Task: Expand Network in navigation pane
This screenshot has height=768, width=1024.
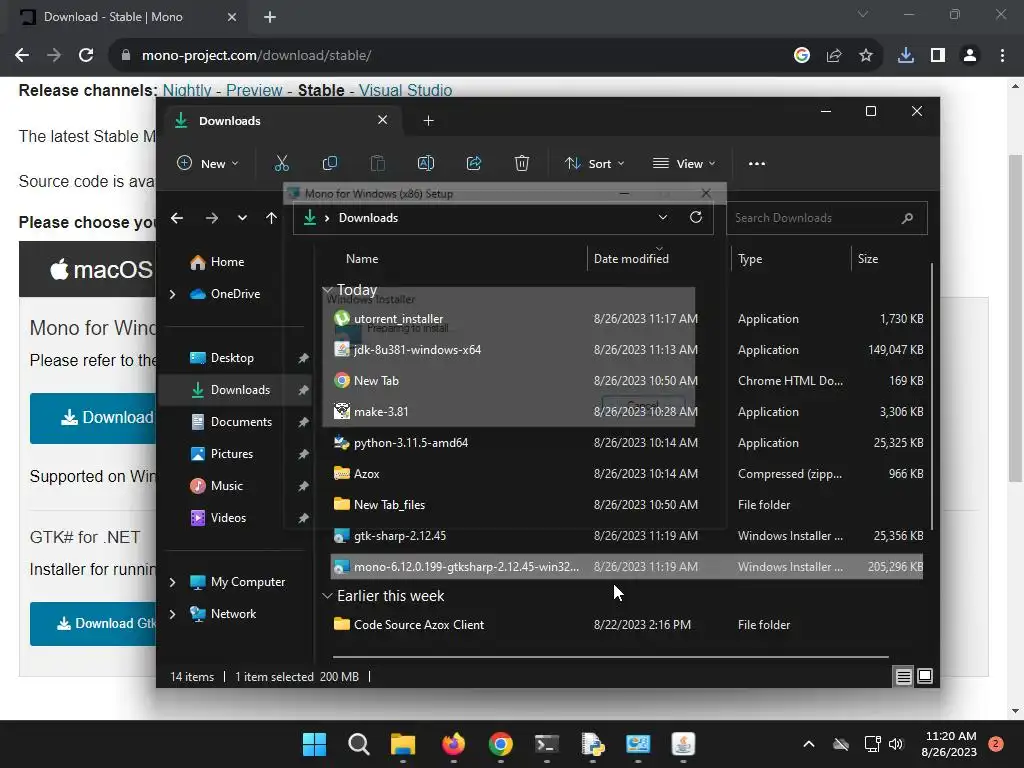Action: pyautogui.click(x=172, y=614)
